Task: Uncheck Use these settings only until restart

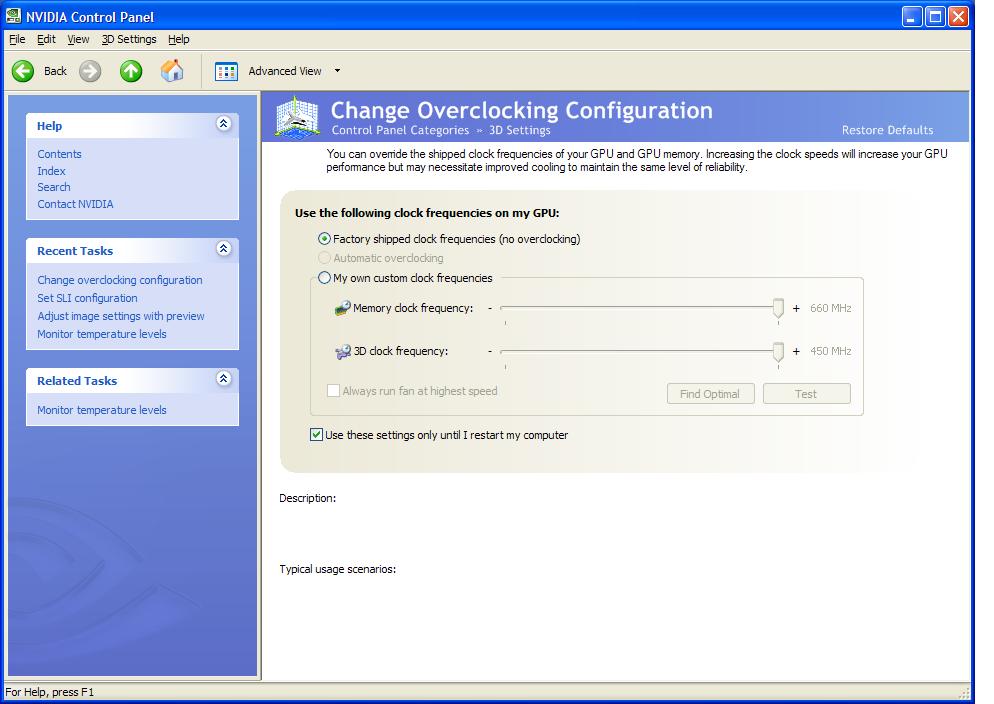Action: pyautogui.click(x=316, y=435)
